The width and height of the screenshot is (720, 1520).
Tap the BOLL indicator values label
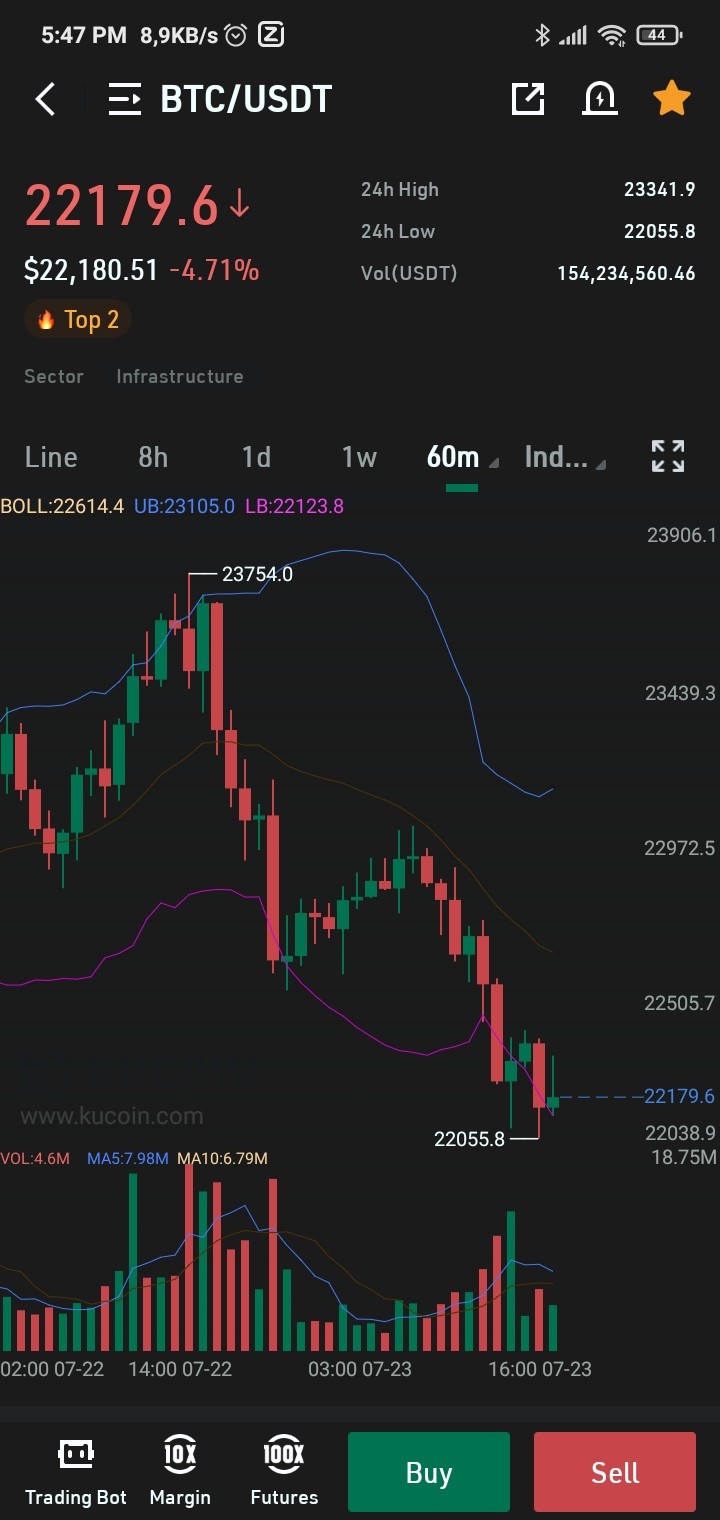(172, 506)
